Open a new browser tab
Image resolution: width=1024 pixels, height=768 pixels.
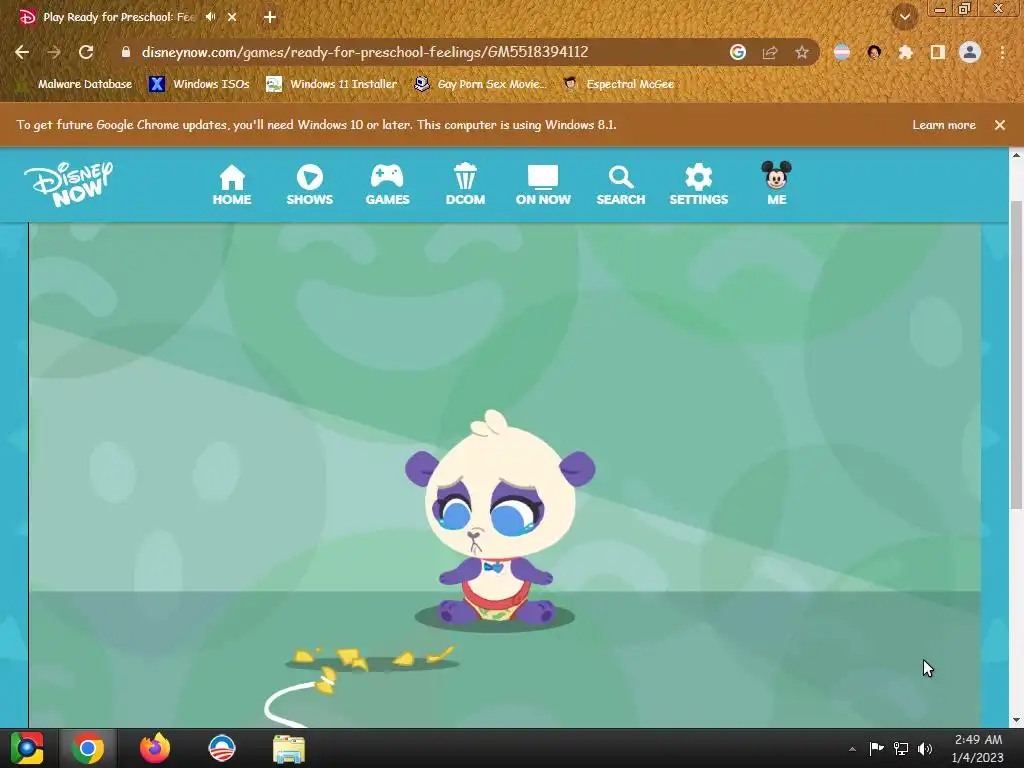pos(270,17)
